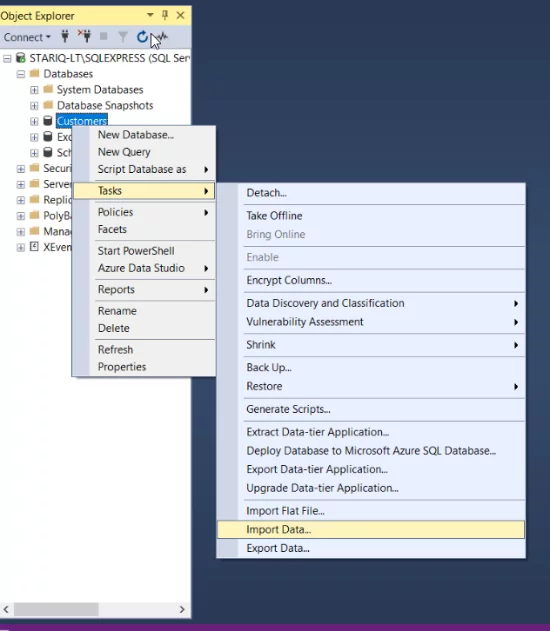This screenshot has width=550, height=631.
Task: Open the Tasks submenu entry
Action: (144, 191)
